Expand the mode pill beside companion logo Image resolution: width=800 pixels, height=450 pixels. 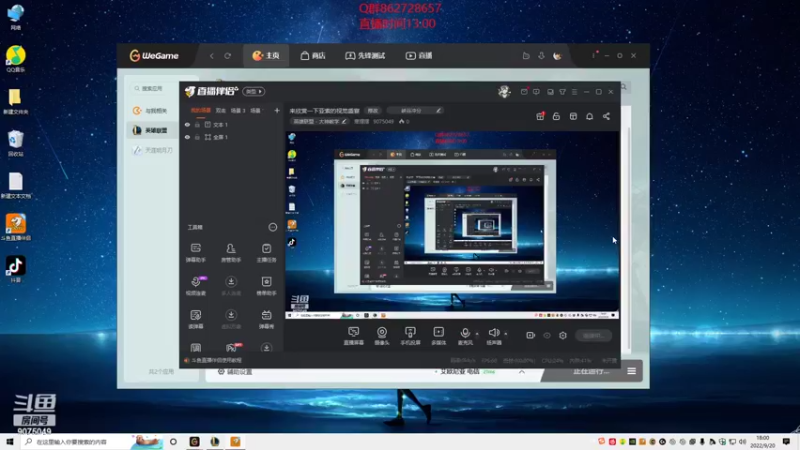[x=254, y=91]
